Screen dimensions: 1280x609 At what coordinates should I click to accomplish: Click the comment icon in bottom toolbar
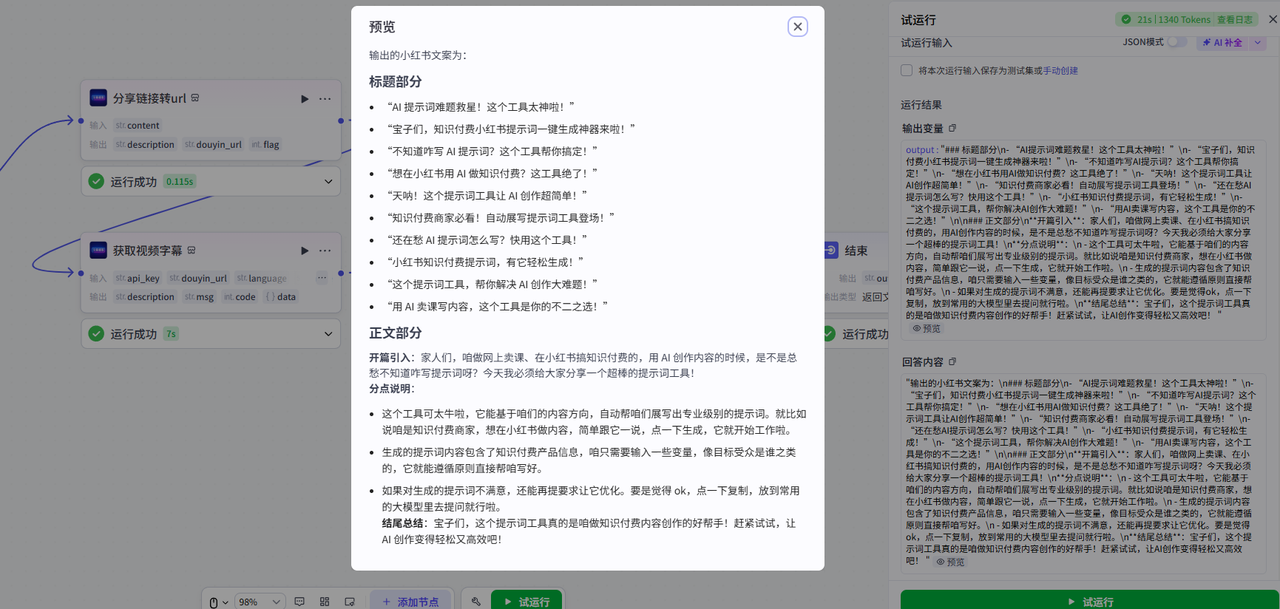coord(298,602)
